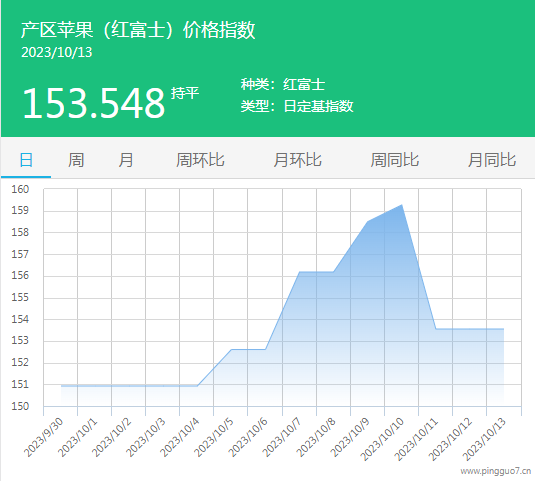Click the 2023/9/30 x-axis date label
Viewport: 535px width, 481px height.
coord(43,437)
